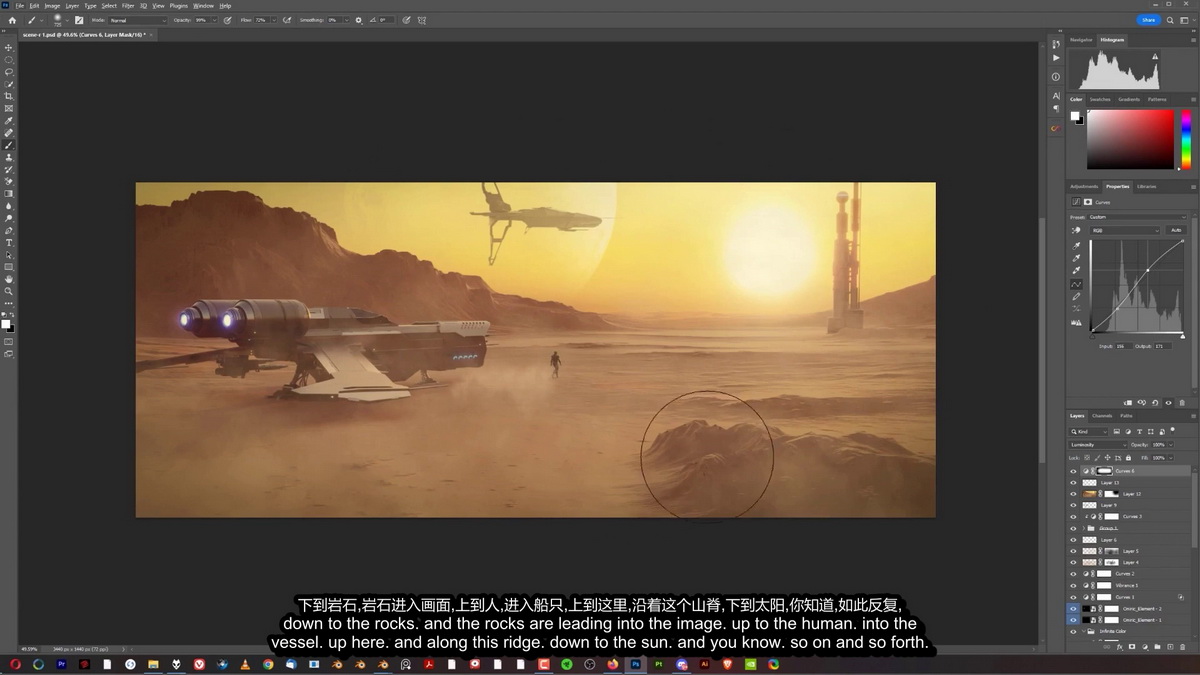Pick a color in the Color panel field
The height and width of the screenshot is (675, 1200).
[1130, 139]
